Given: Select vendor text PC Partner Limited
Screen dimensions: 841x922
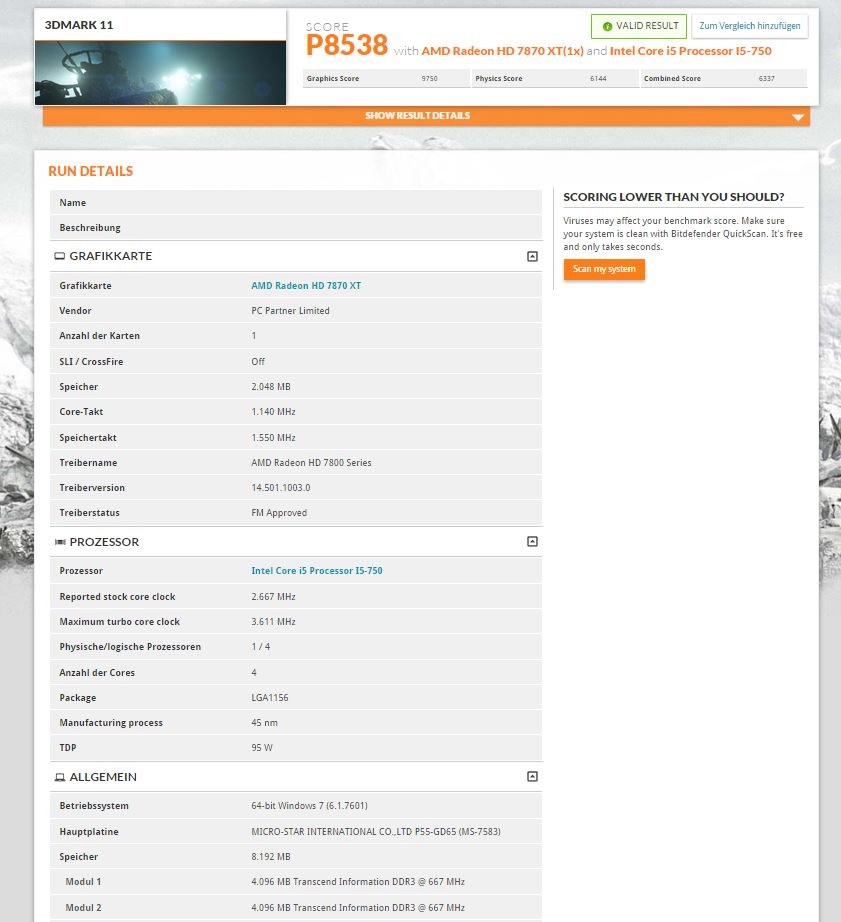Looking at the screenshot, I should pyautogui.click(x=290, y=311).
